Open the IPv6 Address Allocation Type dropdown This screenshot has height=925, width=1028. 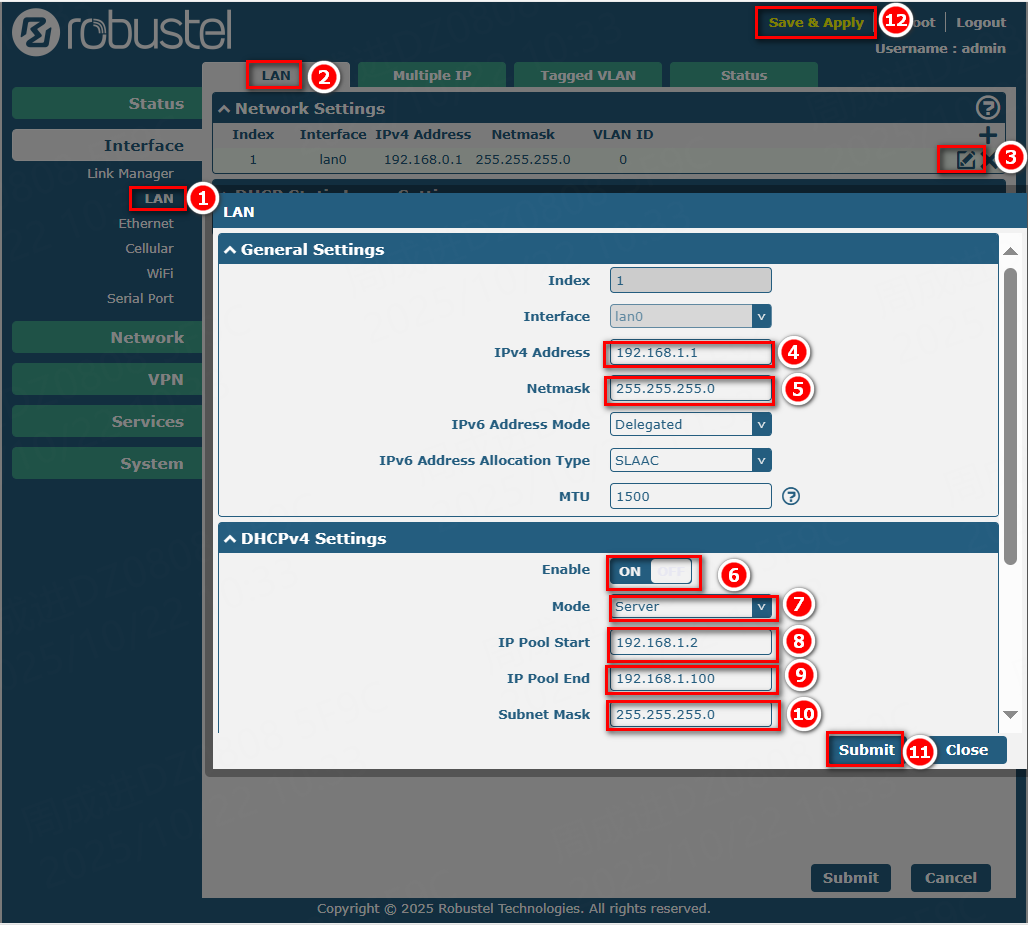point(690,460)
